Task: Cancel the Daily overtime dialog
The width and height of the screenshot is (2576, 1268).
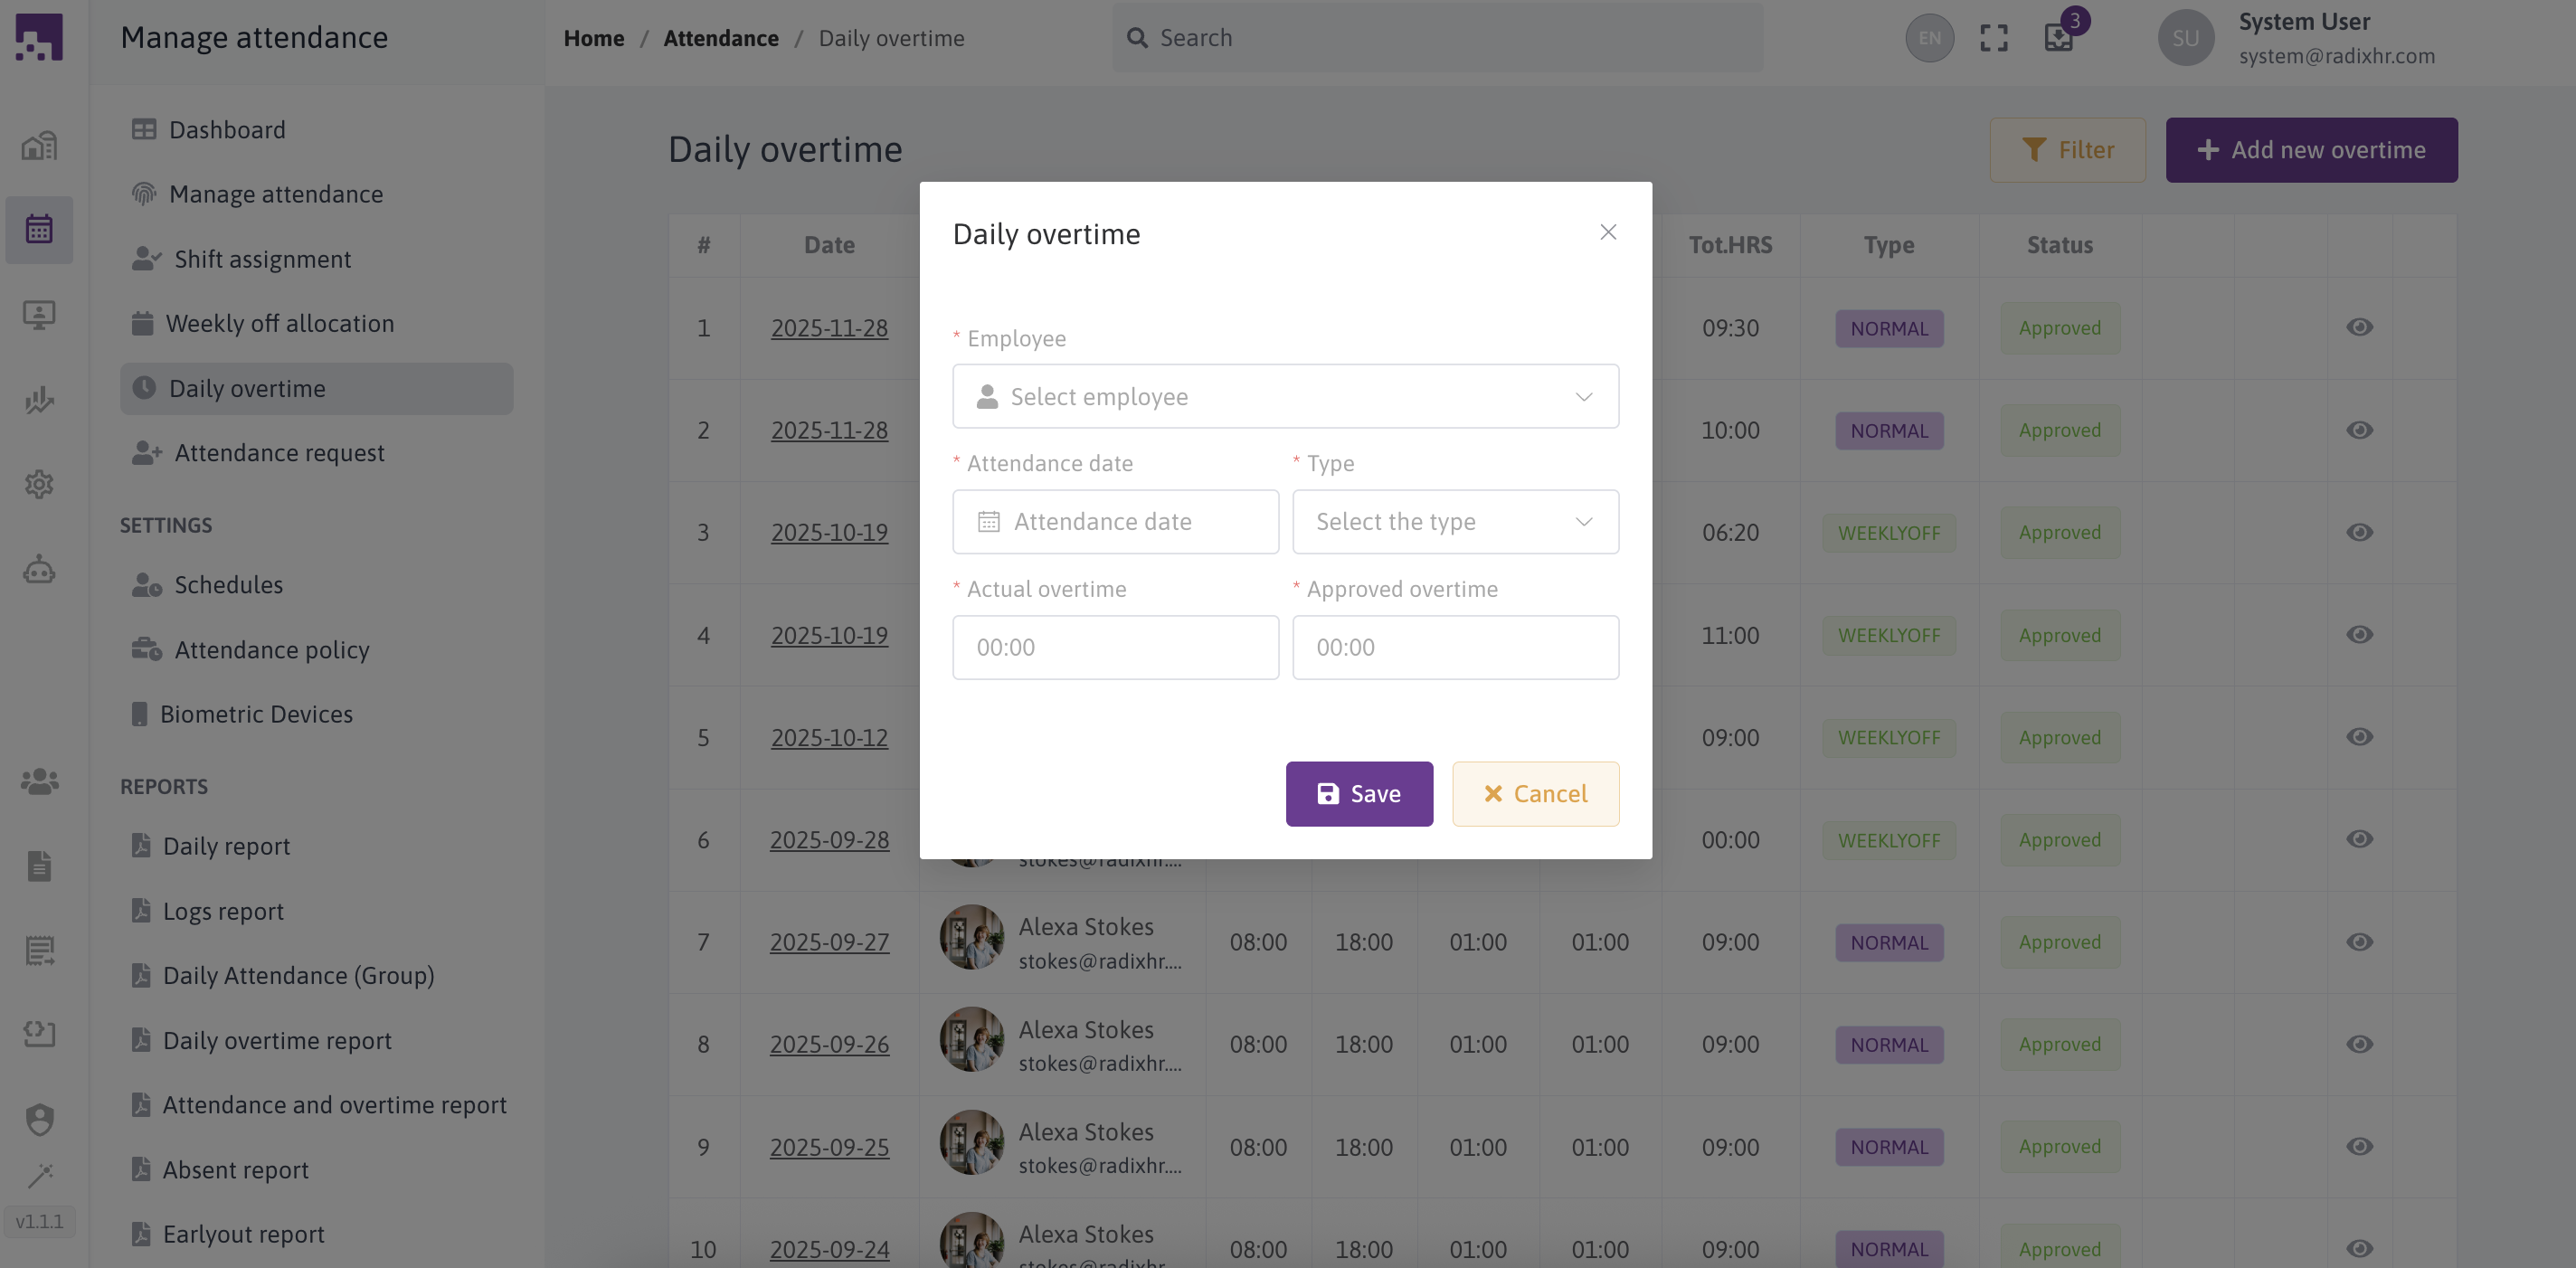Action: pos(1535,794)
